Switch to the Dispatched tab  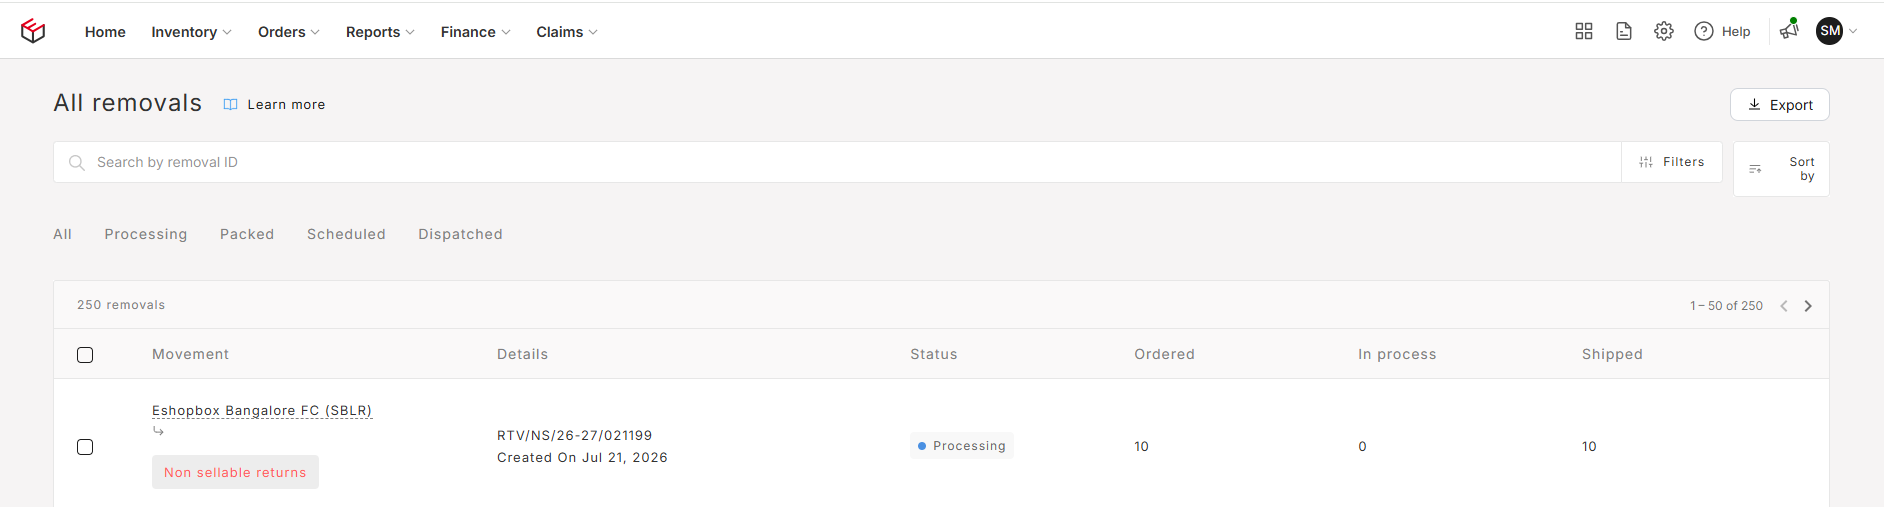(460, 234)
